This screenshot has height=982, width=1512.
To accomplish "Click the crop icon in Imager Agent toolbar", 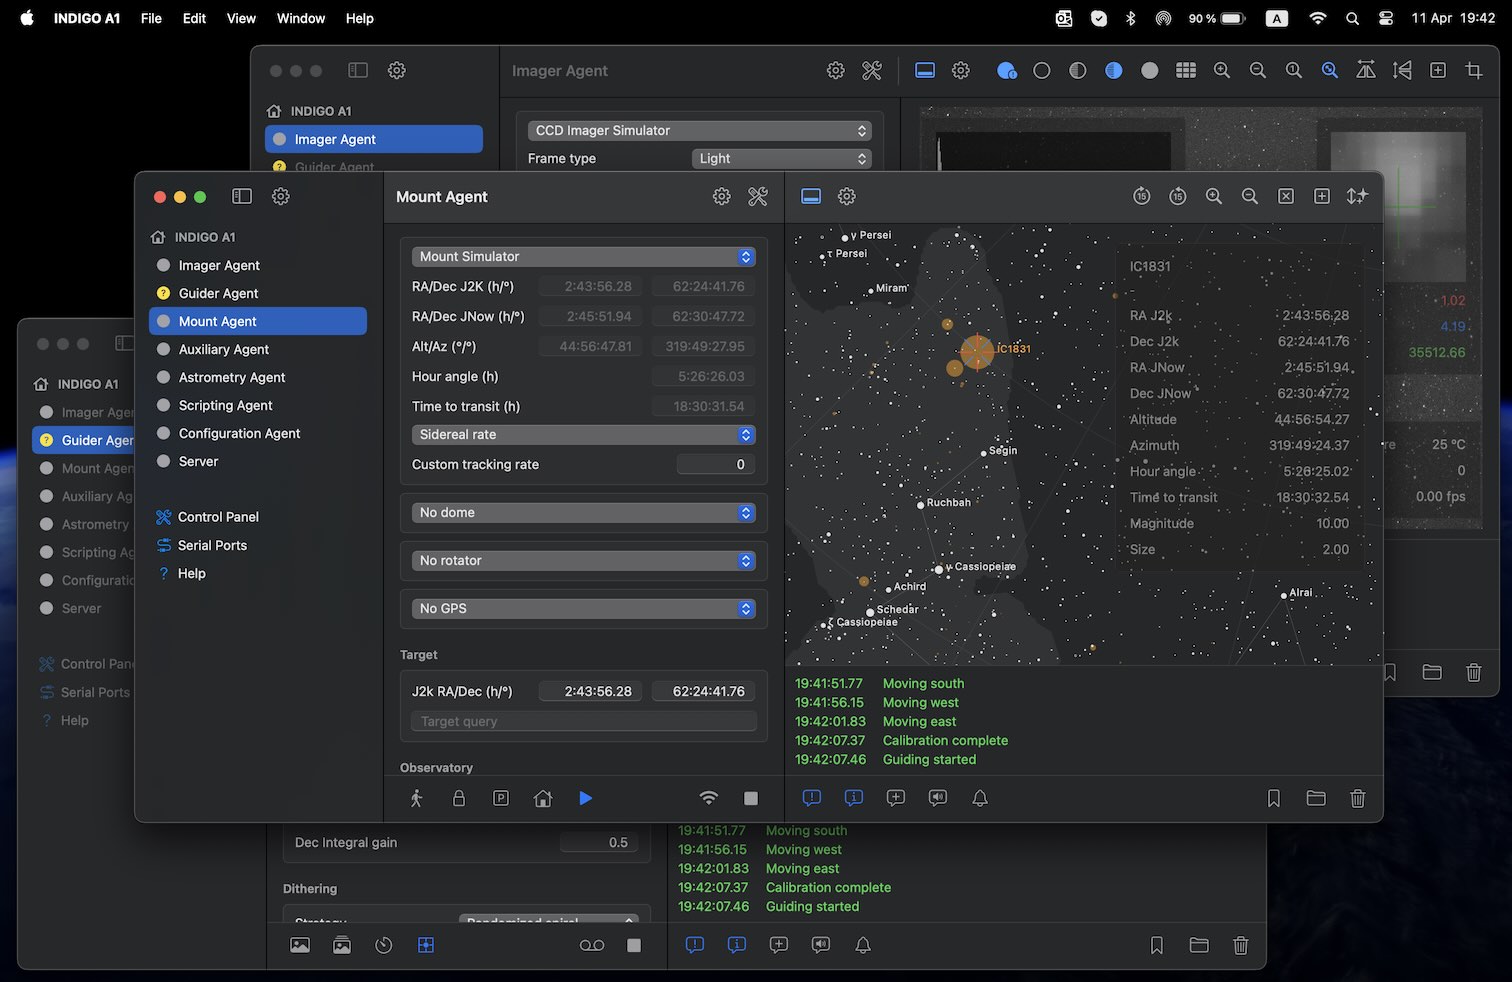I will tap(1474, 70).
